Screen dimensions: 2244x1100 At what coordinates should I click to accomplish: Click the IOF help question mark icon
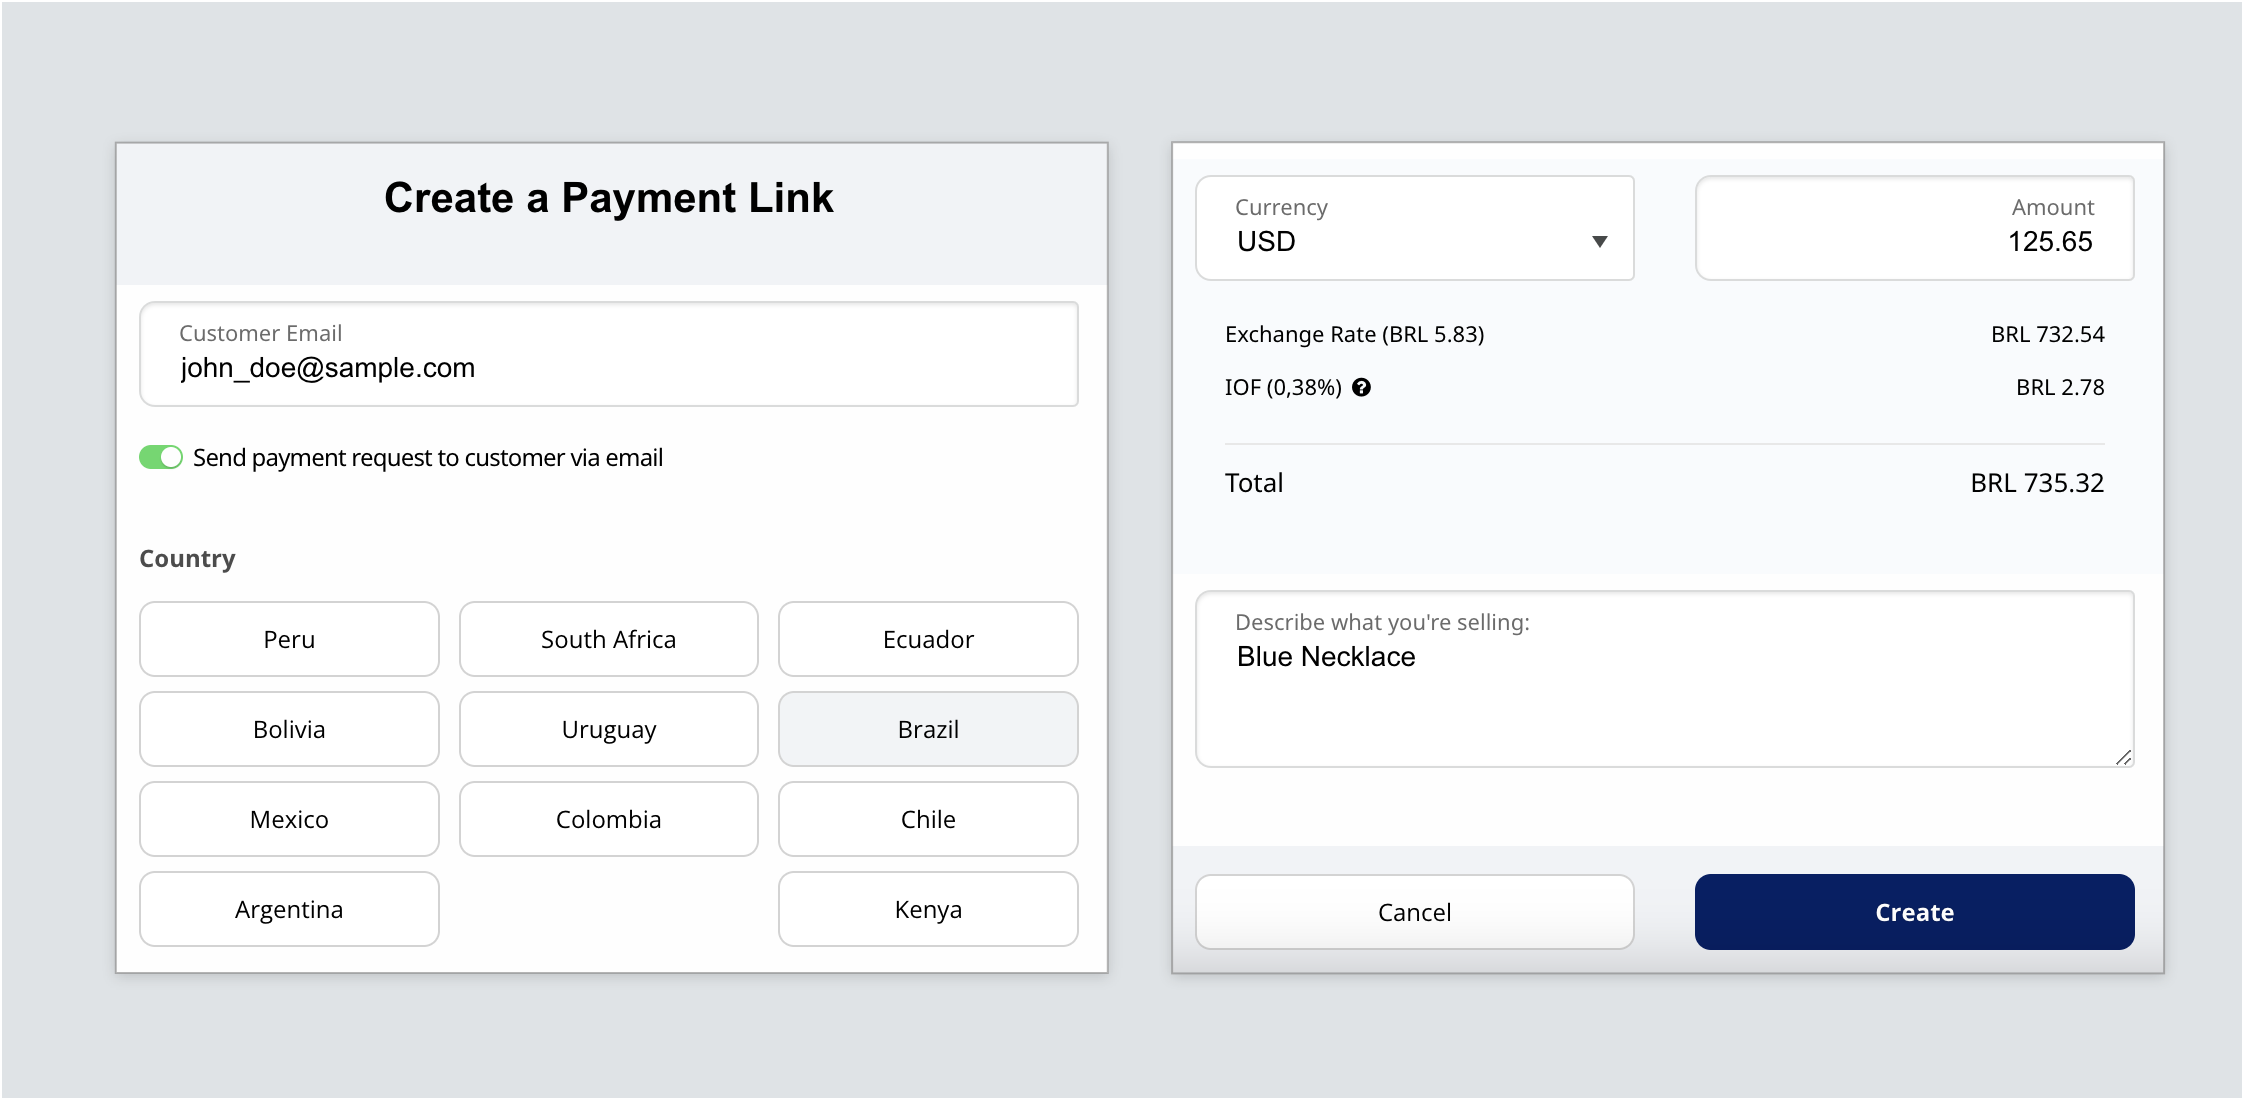tap(1361, 388)
